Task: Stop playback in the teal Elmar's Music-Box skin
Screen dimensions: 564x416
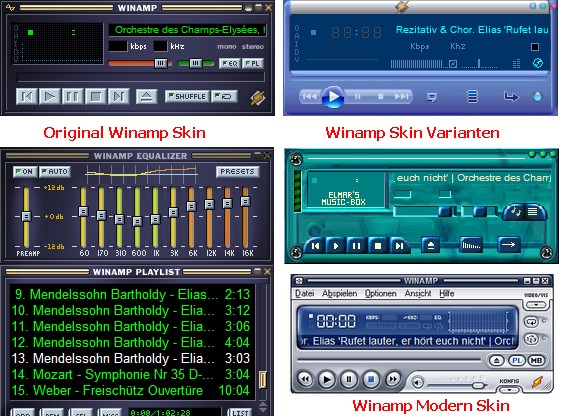Action: coord(378,246)
